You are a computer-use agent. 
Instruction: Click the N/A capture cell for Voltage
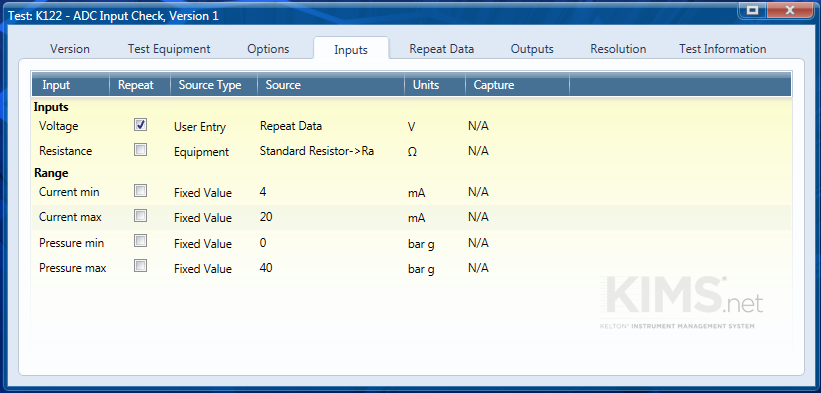[x=478, y=126]
